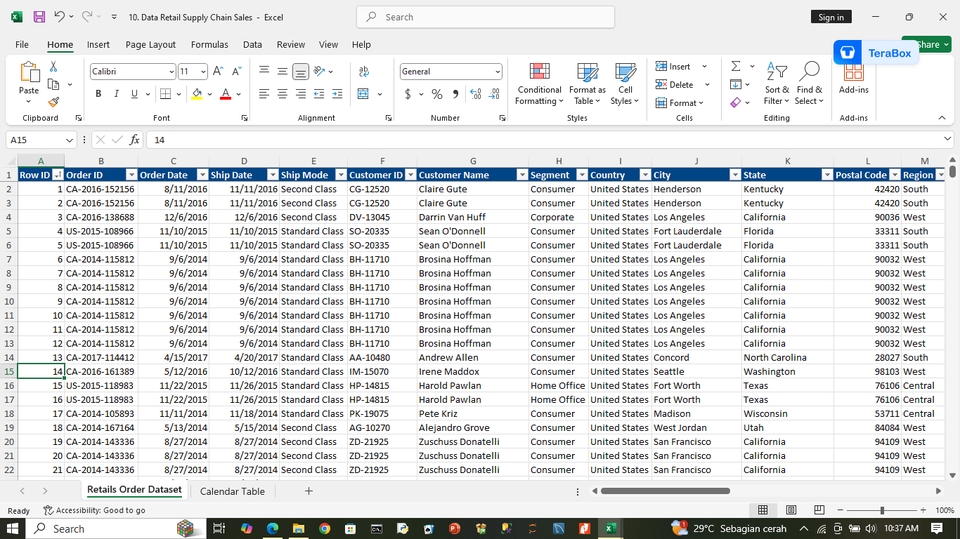
Task: Click the Insert Function fx icon
Action: [135, 140]
